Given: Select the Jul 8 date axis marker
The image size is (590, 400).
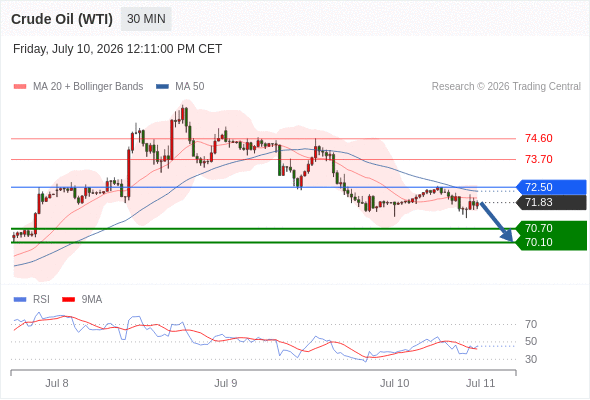Looking at the screenshot, I should pos(57,383).
